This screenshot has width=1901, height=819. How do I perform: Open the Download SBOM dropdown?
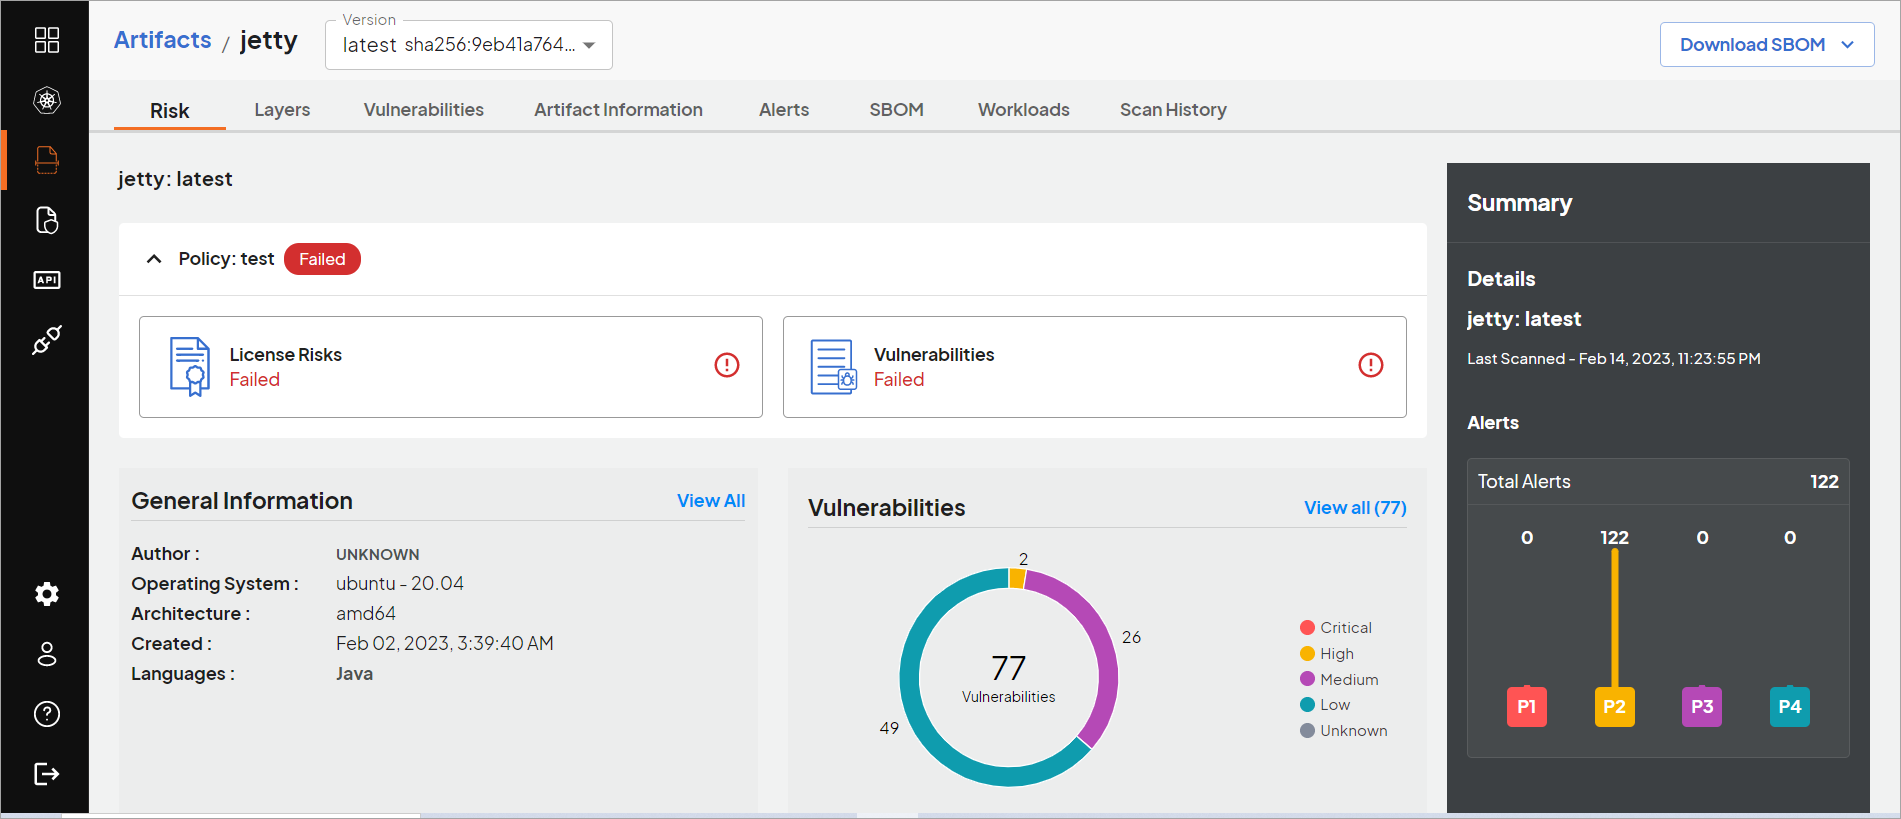pyautogui.click(x=1767, y=45)
